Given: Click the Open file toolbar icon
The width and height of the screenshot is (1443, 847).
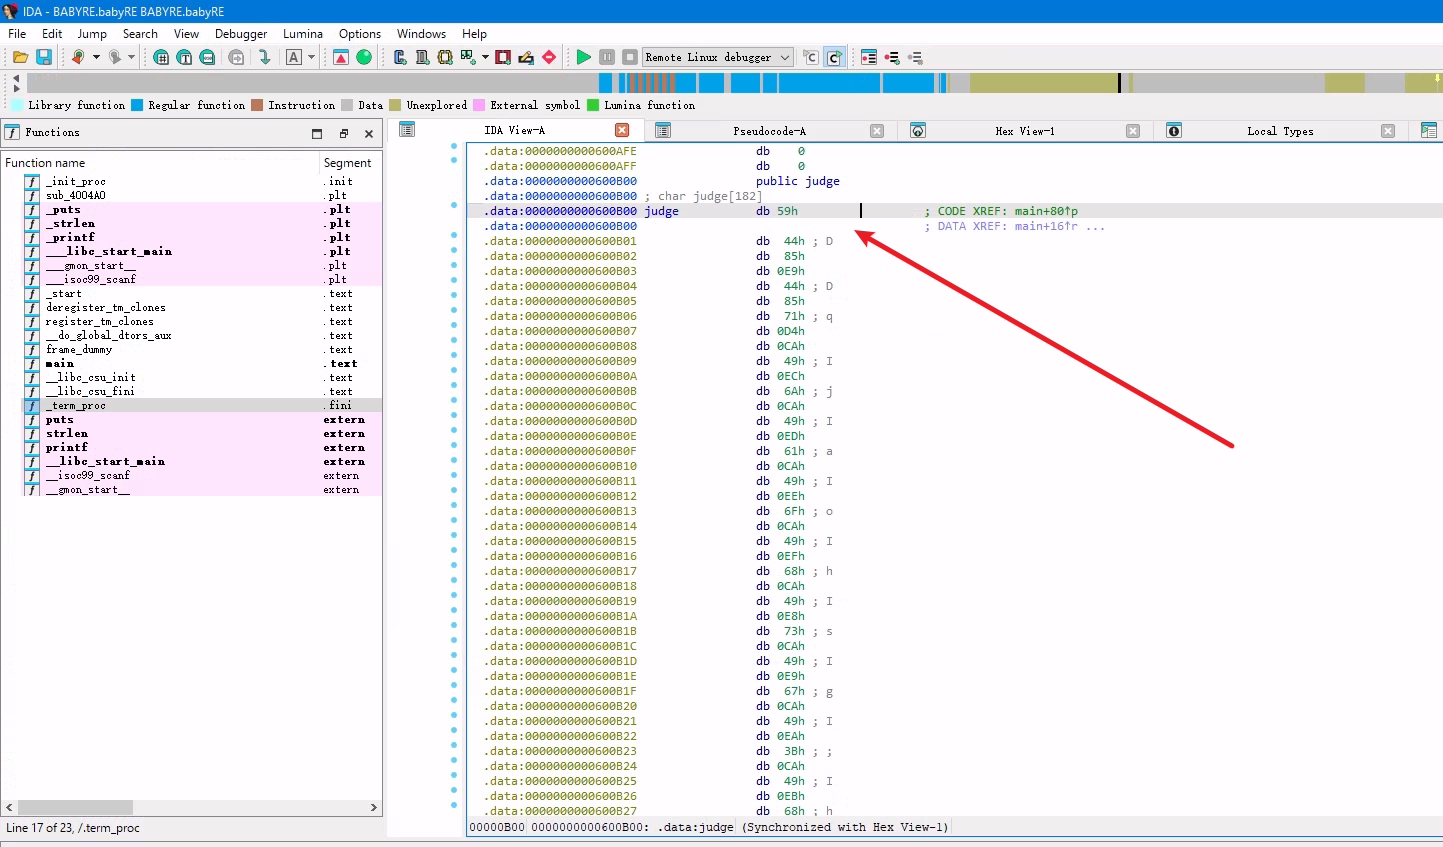Looking at the screenshot, I should [x=20, y=57].
